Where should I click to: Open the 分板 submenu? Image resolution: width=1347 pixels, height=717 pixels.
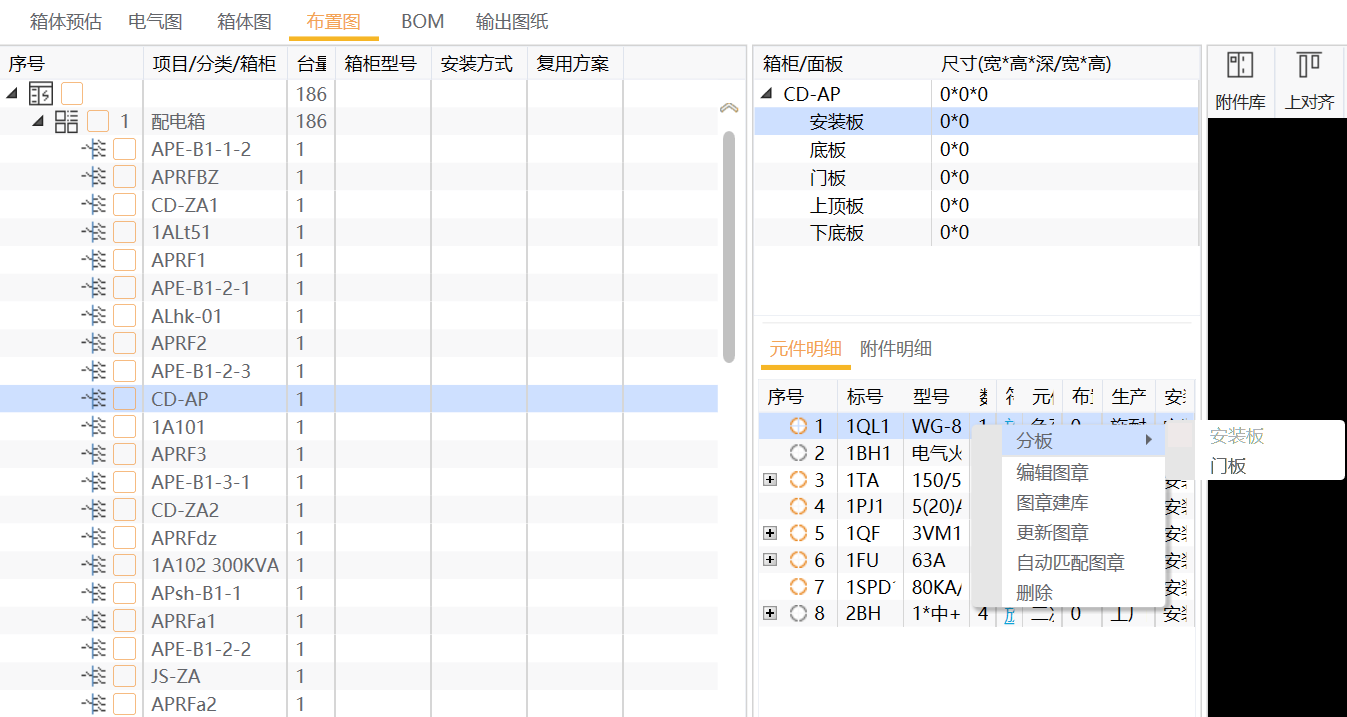point(1084,440)
